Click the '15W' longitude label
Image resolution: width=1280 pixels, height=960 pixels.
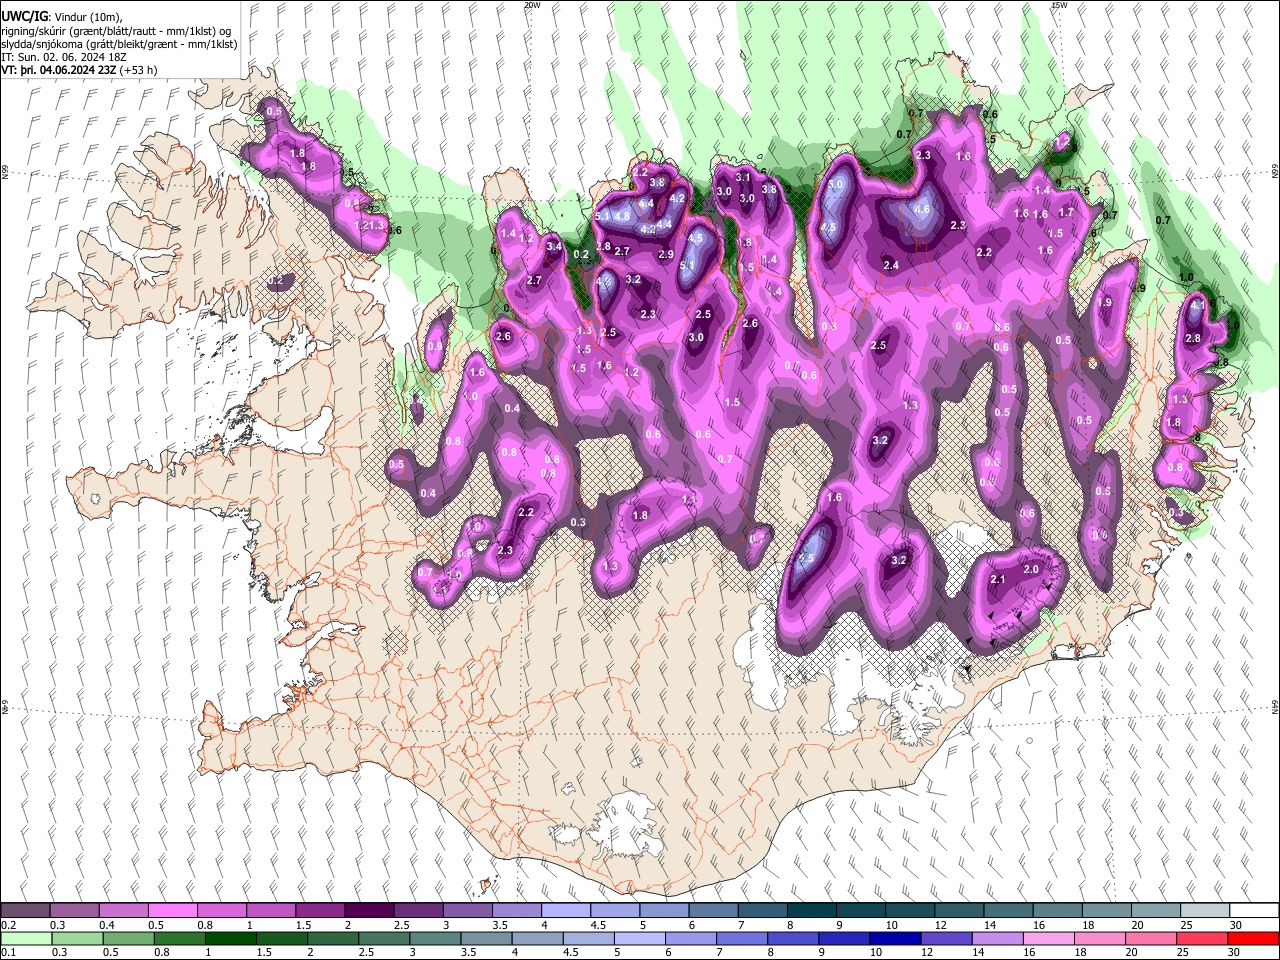click(1059, 5)
